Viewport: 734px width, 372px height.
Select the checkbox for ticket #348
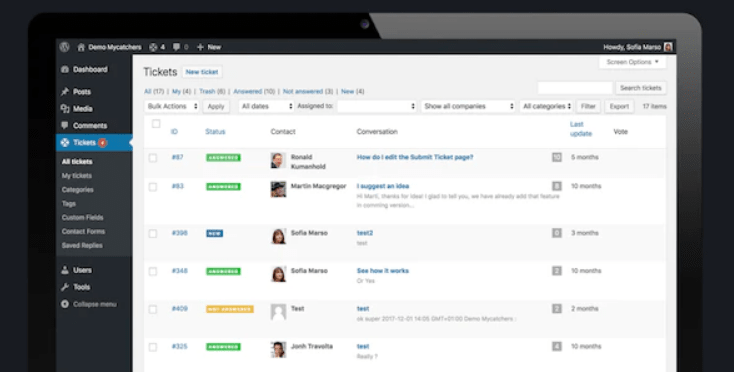(153, 271)
